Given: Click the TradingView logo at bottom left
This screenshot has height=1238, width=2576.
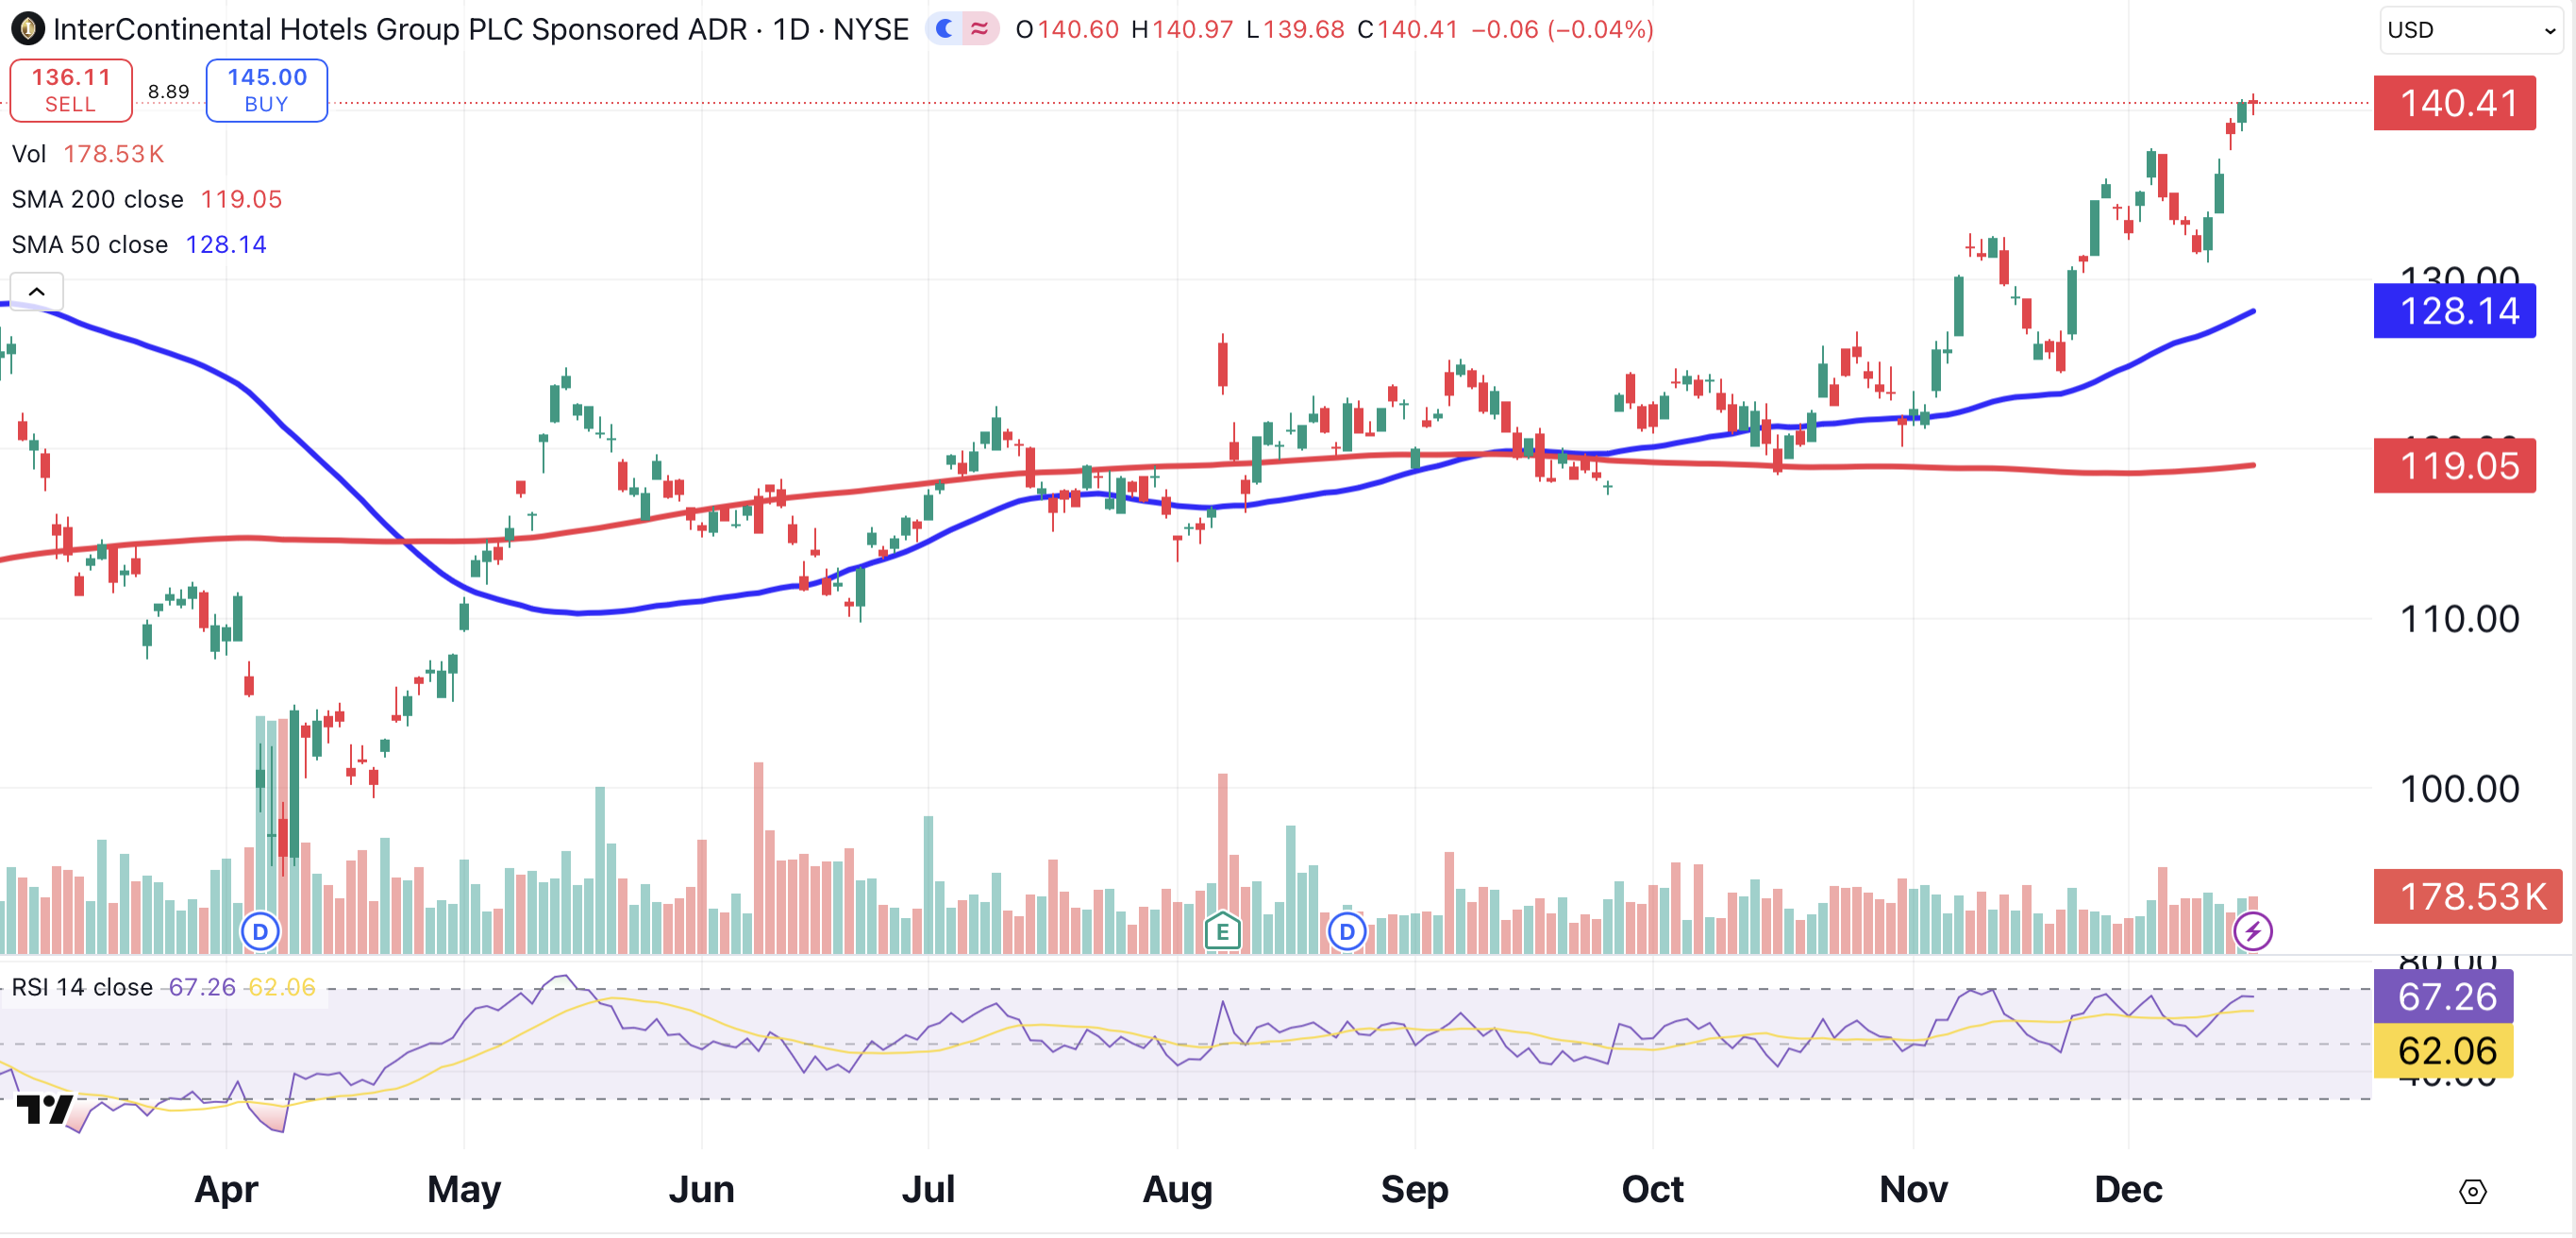Looking at the screenshot, I should pos(44,1109).
